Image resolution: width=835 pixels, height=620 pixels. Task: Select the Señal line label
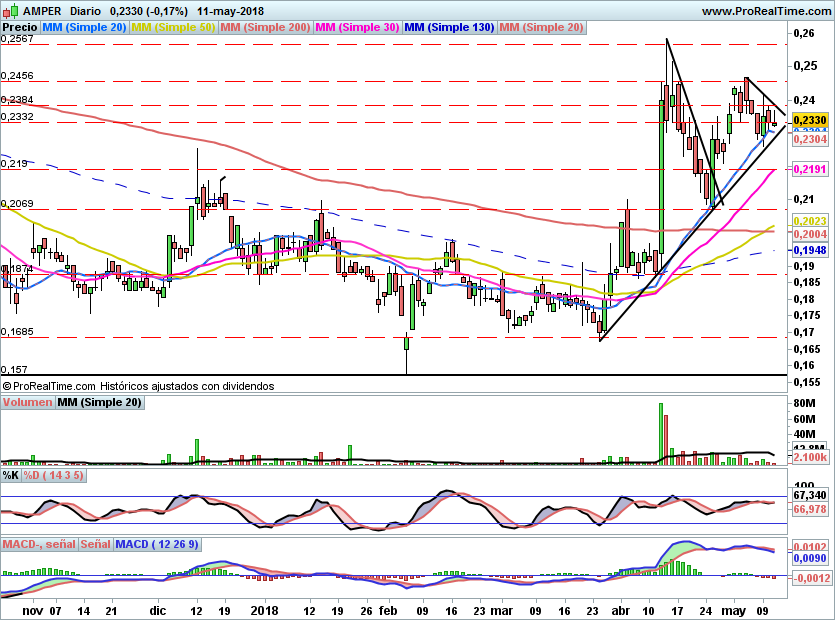point(95,544)
